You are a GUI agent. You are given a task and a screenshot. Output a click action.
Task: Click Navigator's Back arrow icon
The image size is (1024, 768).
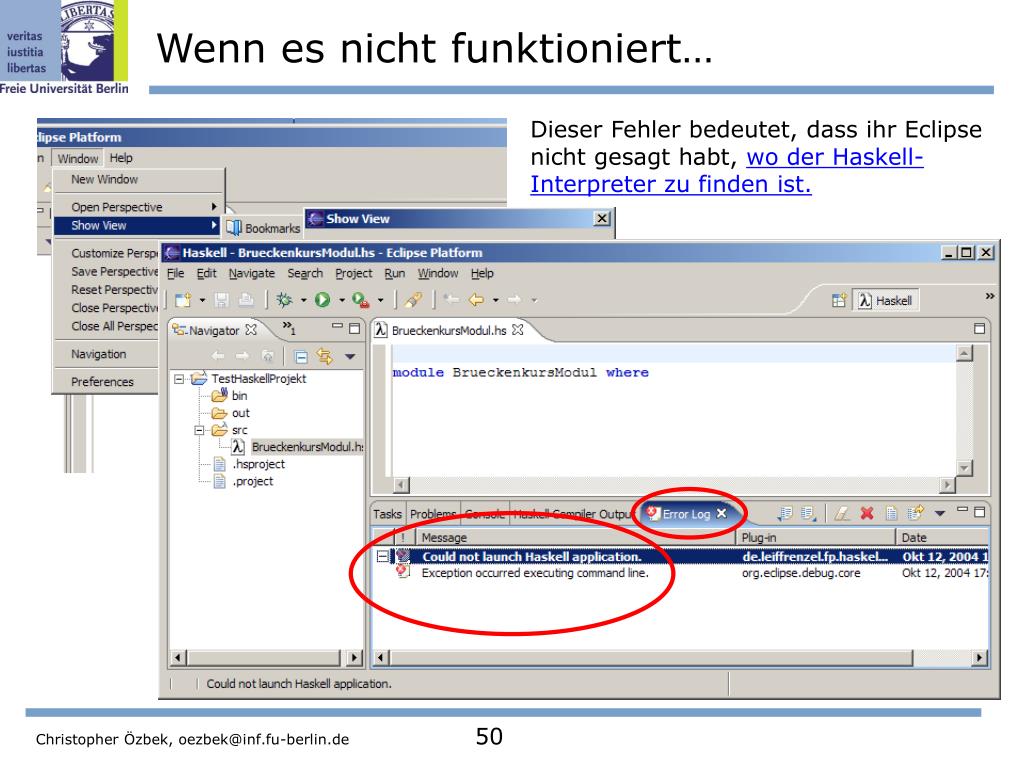218,356
